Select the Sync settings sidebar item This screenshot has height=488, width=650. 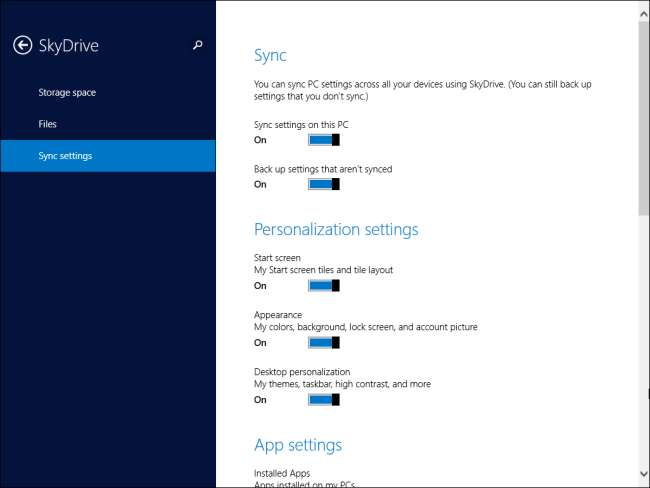point(66,156)
